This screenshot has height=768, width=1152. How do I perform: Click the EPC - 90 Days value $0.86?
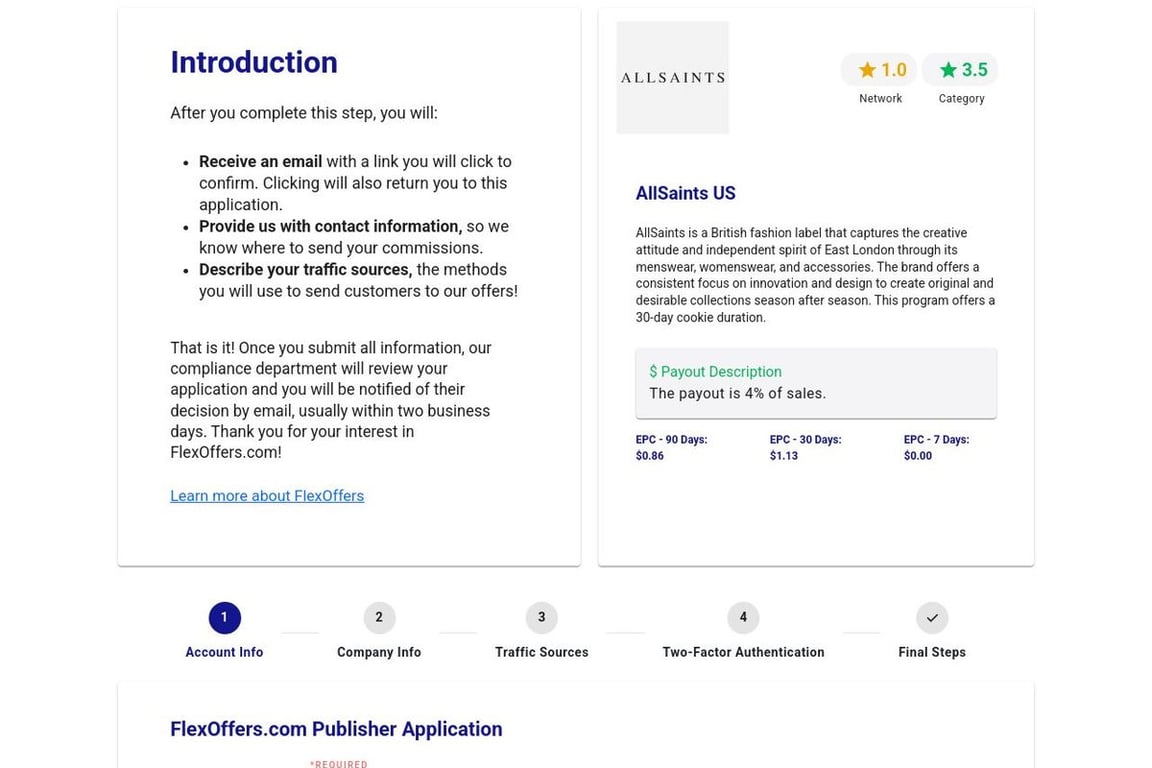click(x=649, y=456)
